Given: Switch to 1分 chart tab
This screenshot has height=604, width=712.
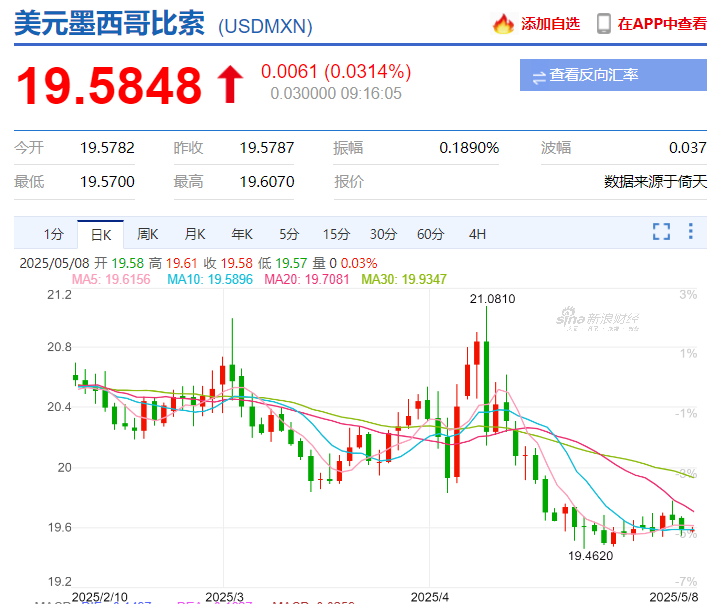Looking at the screenshot, I should (x=54, y=234).
